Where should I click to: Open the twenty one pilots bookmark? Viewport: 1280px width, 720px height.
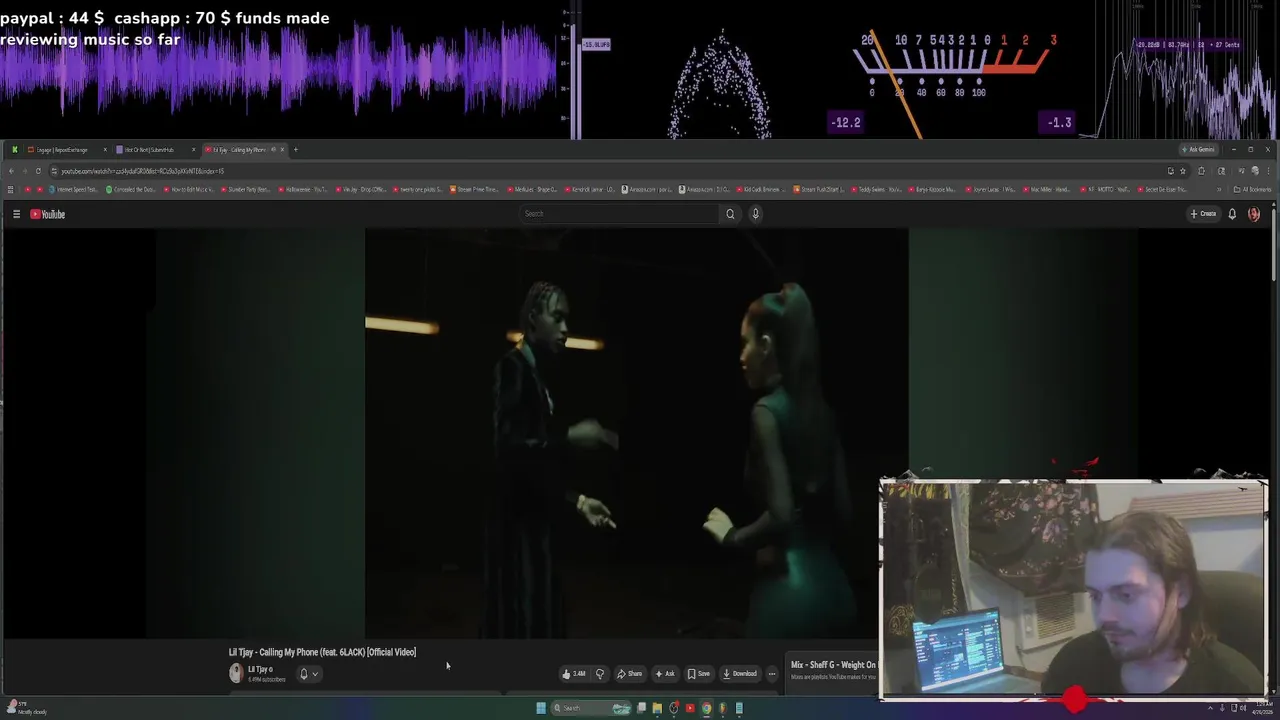pos(417,189)
